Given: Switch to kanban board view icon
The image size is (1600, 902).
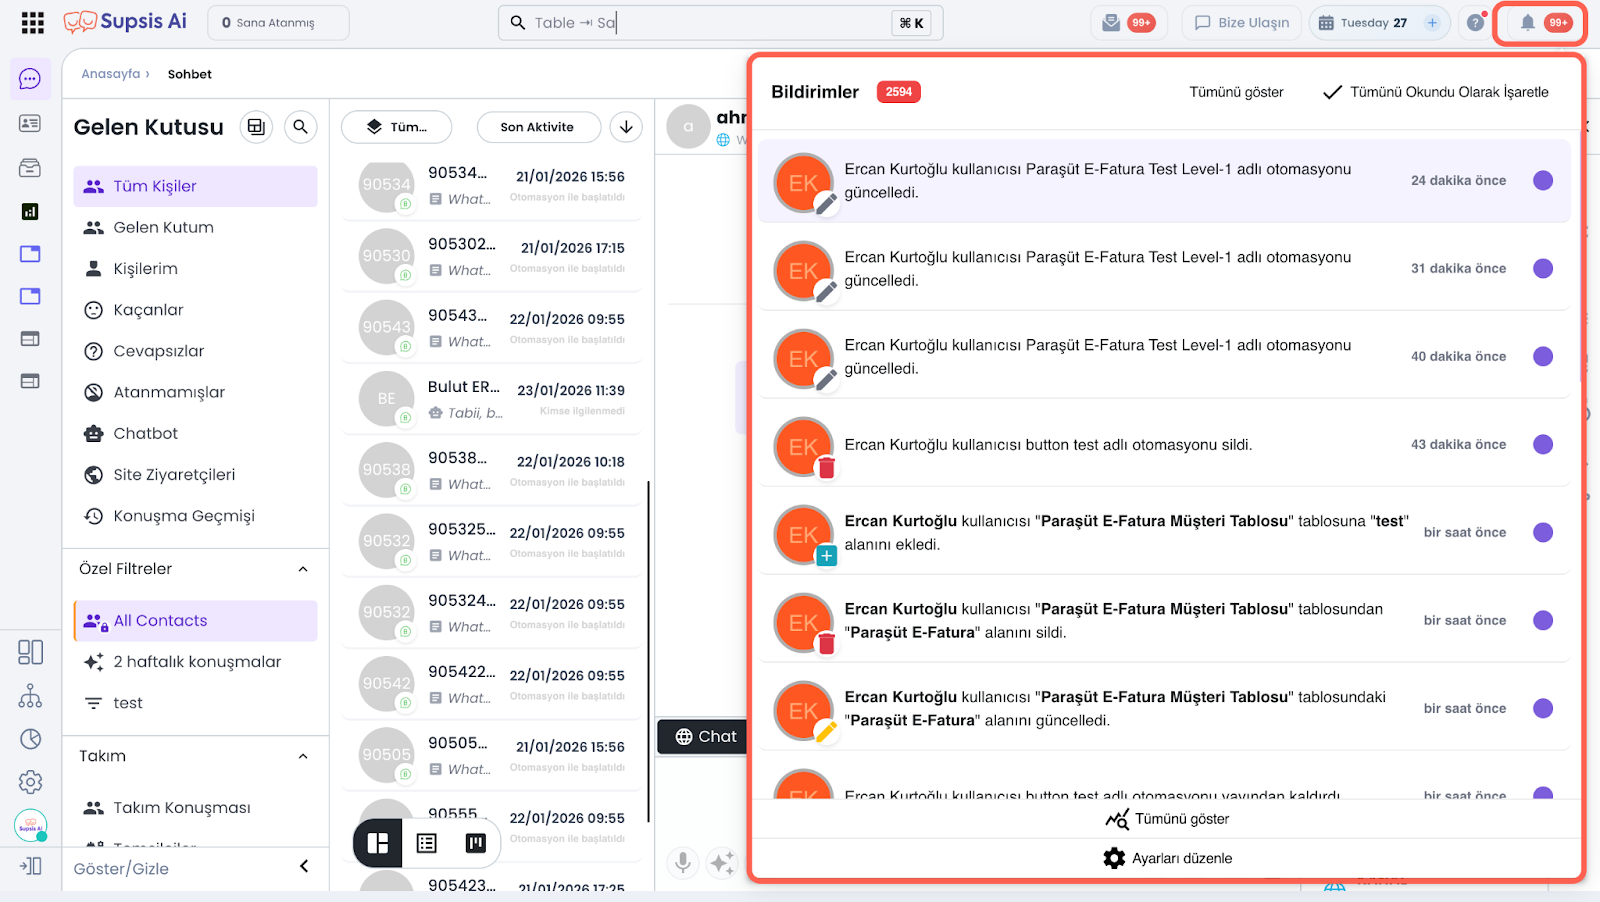Looking at the screenshot, I should (476, 843).
